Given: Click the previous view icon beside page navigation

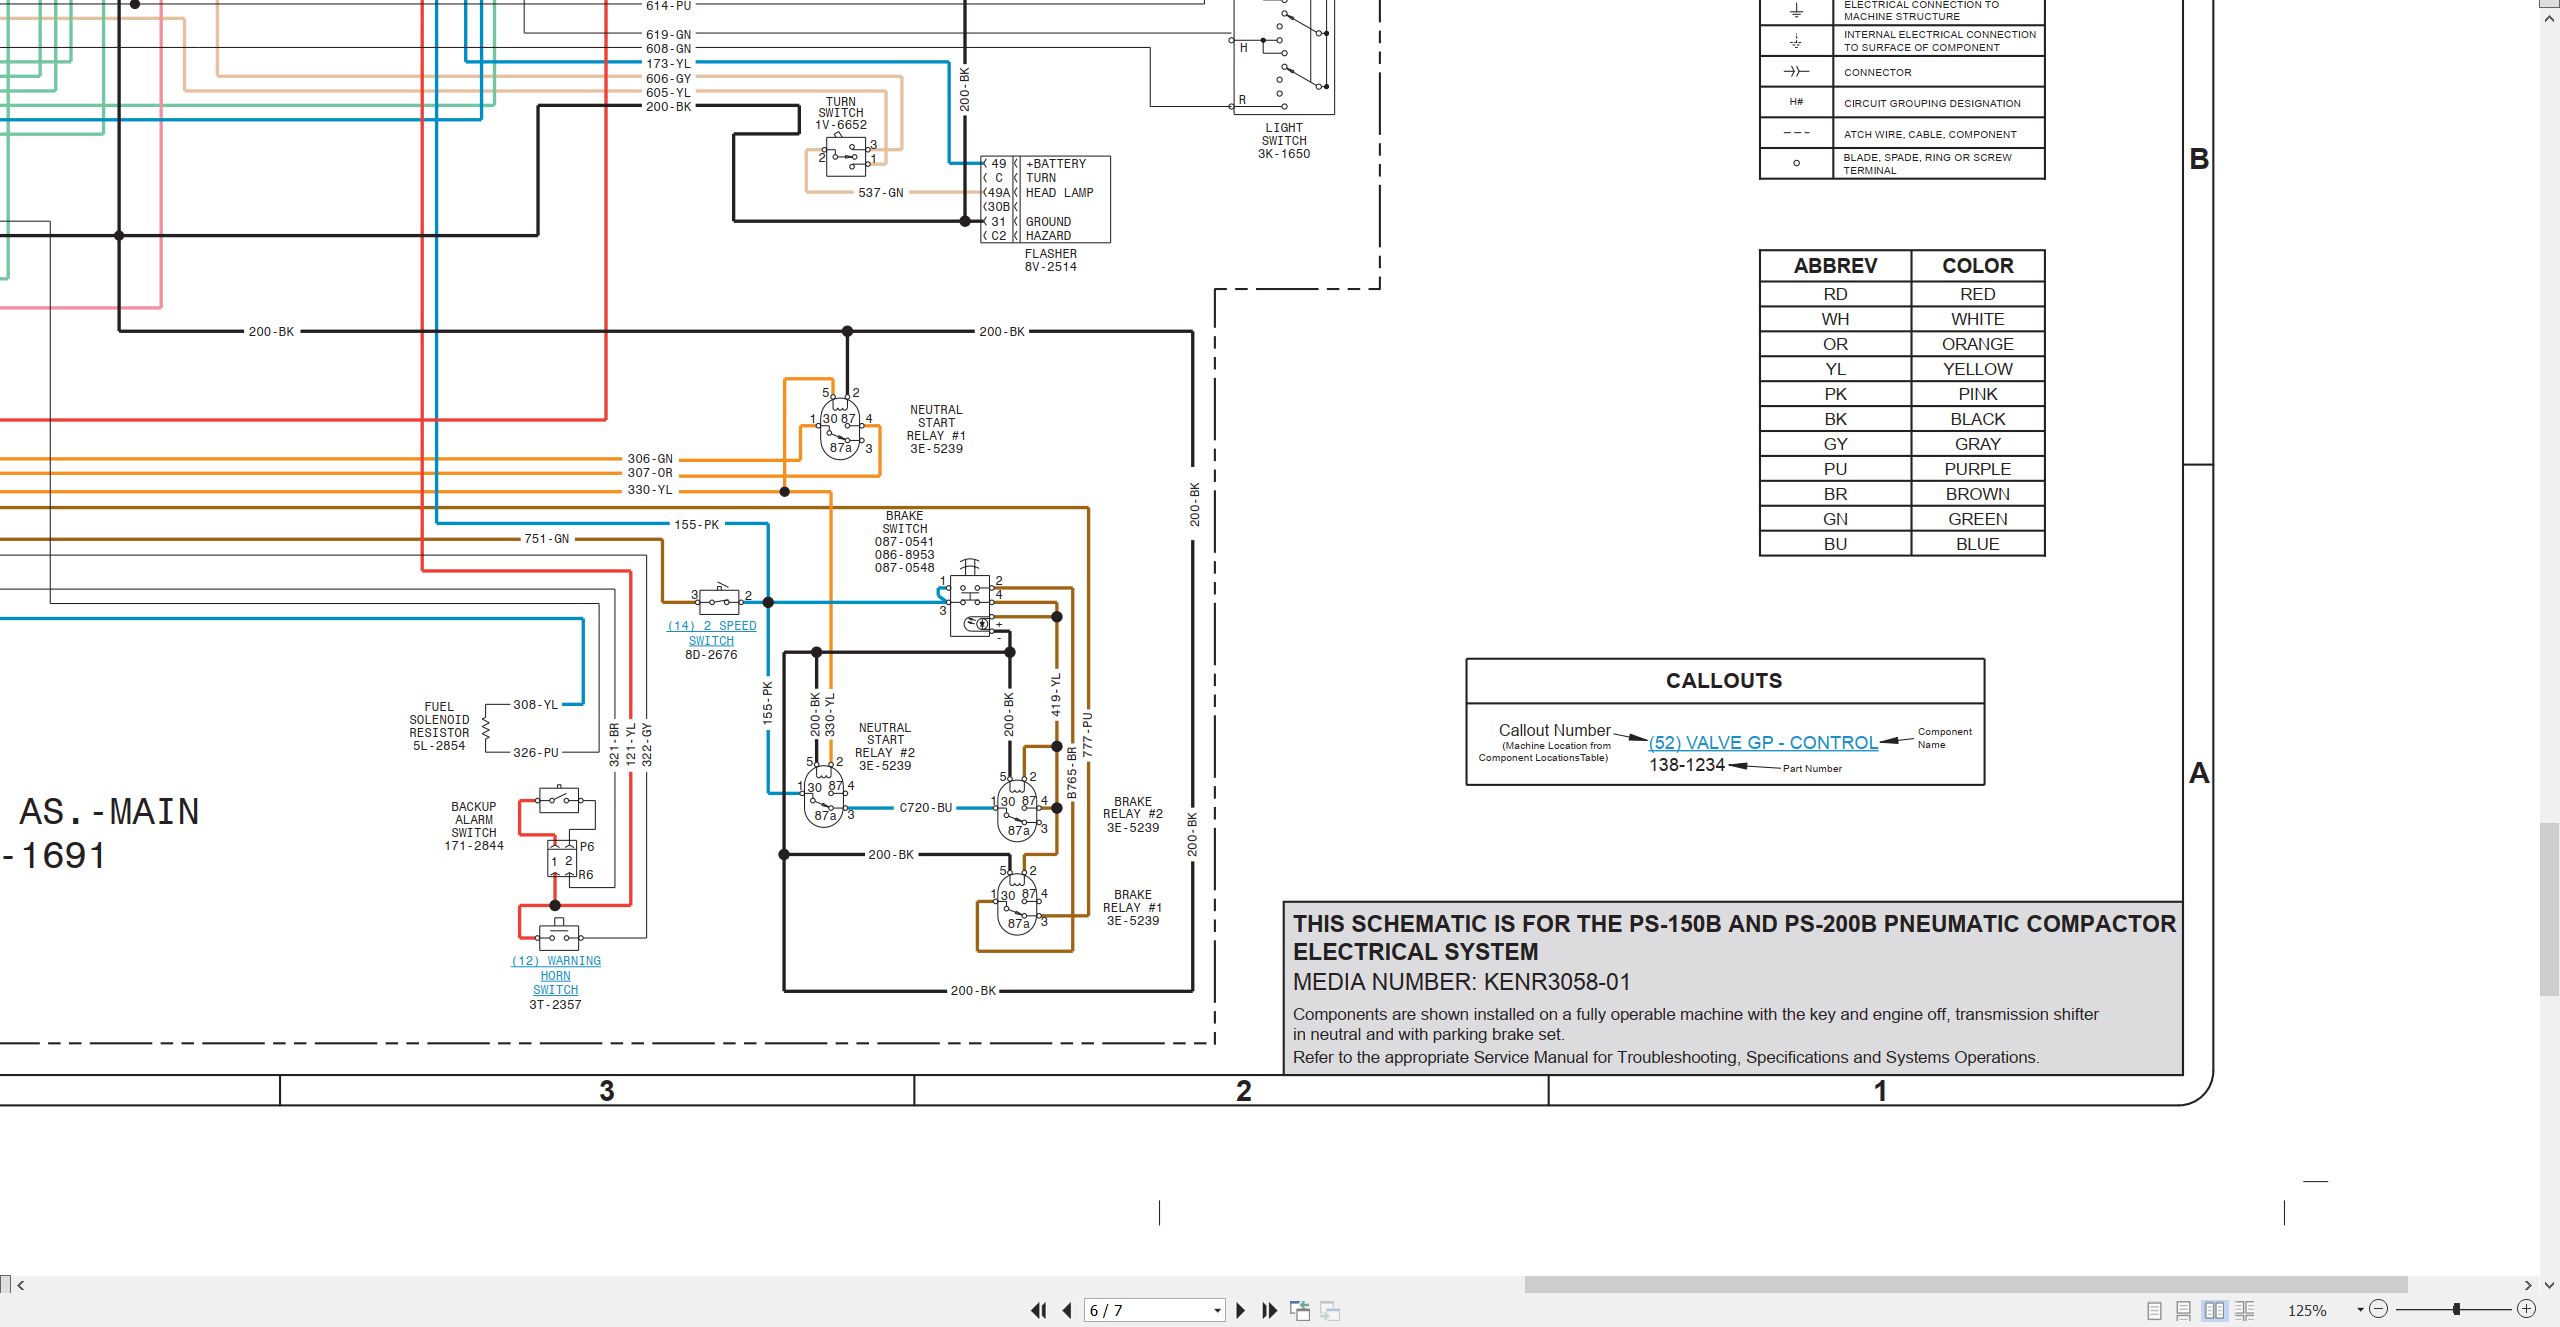Looking at the screenshot, I should [1300, 1310].
